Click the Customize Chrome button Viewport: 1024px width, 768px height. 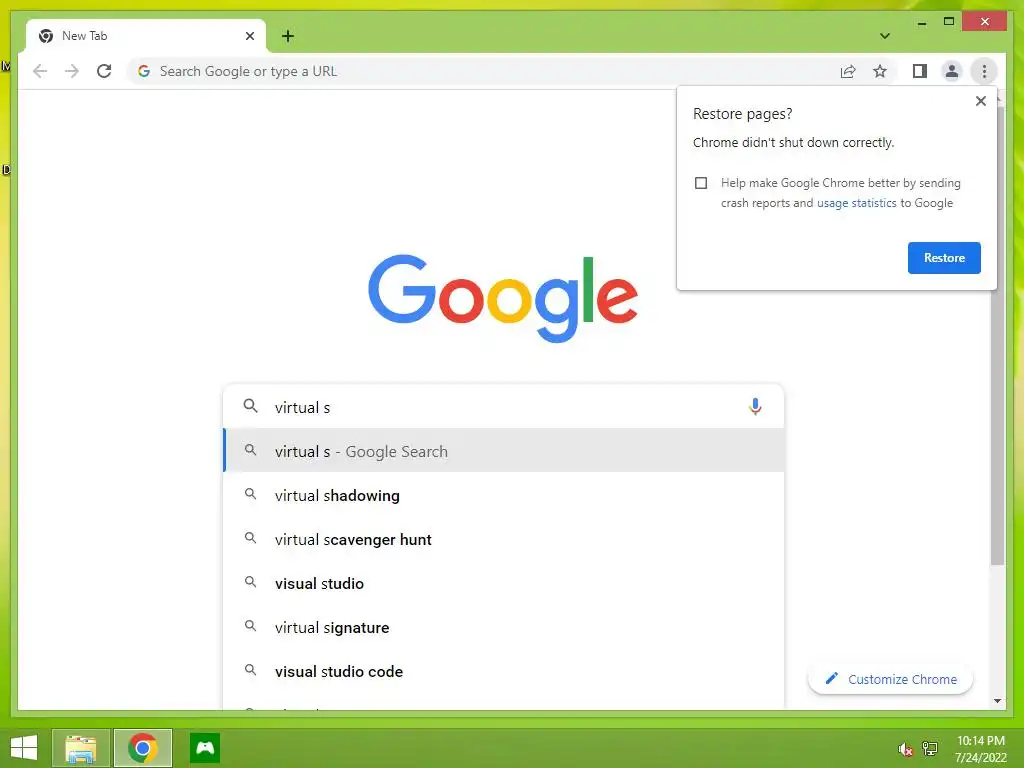click(890, 679)
